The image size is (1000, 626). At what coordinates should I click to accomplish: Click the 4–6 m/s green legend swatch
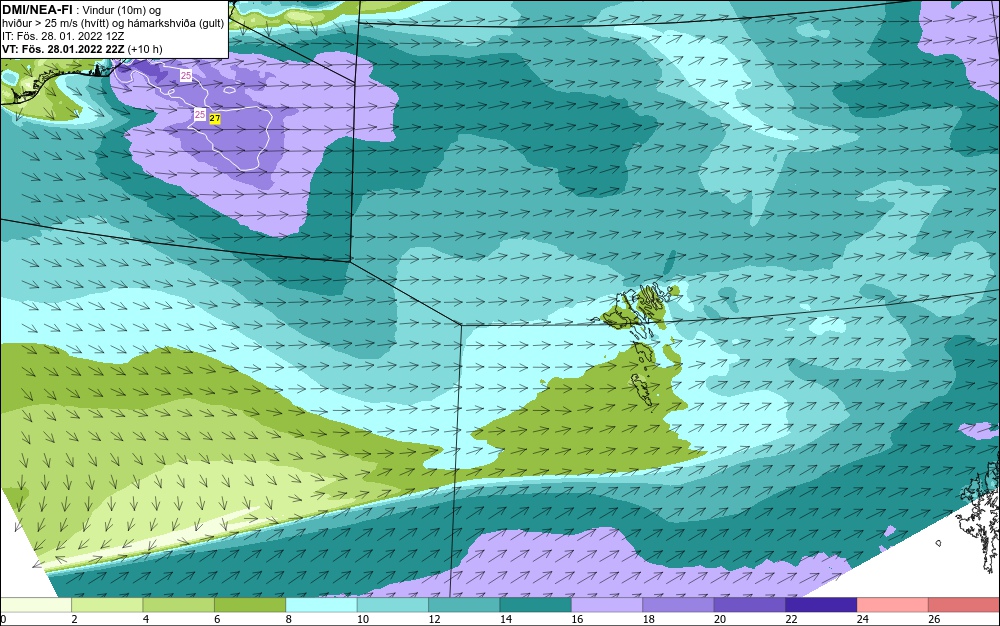179,605
